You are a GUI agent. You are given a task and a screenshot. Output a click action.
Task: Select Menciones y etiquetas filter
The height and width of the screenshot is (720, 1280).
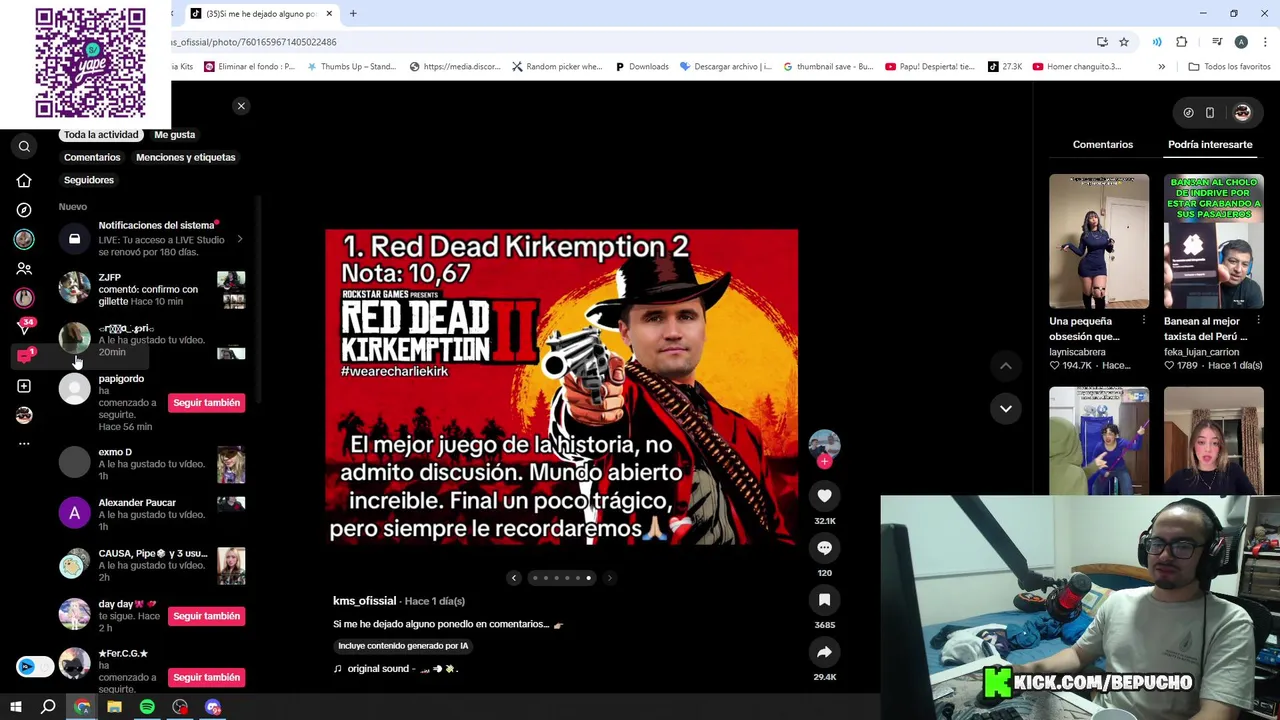tap(186, 158)
